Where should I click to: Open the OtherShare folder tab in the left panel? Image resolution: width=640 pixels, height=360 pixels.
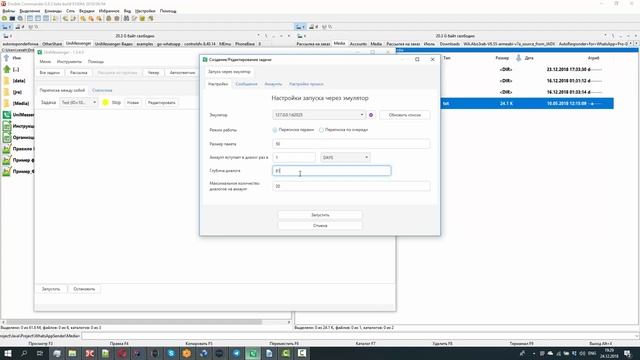click(52, 44)
